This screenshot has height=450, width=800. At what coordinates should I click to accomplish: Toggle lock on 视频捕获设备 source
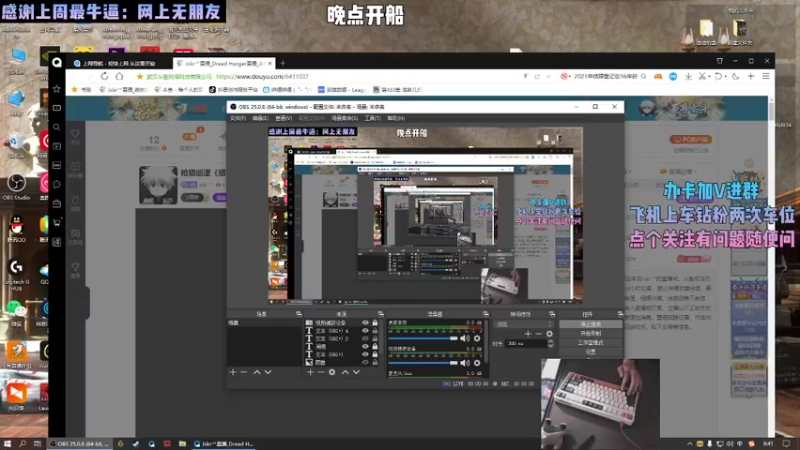[x=375, y=323]
